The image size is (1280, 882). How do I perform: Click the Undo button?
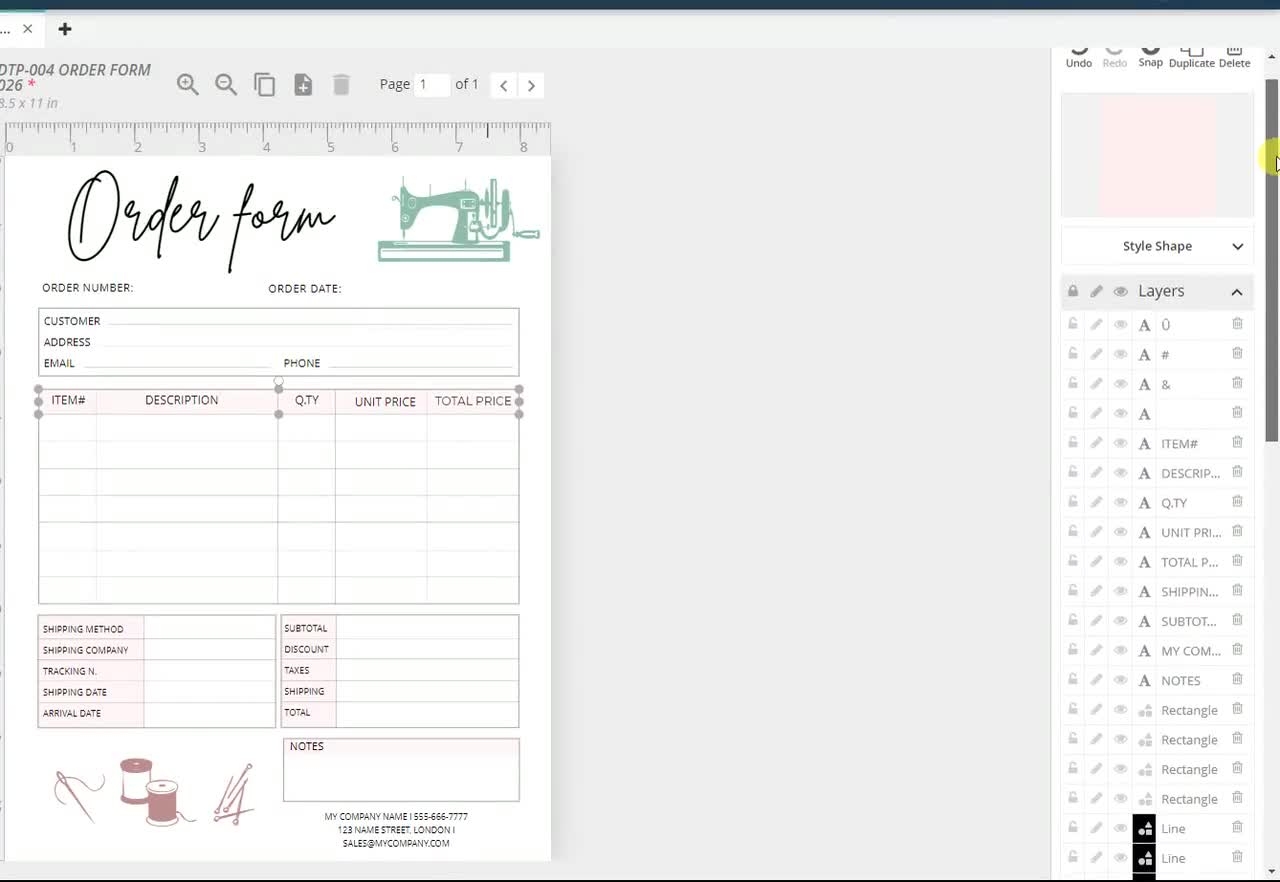click(x=1079, y=57)
